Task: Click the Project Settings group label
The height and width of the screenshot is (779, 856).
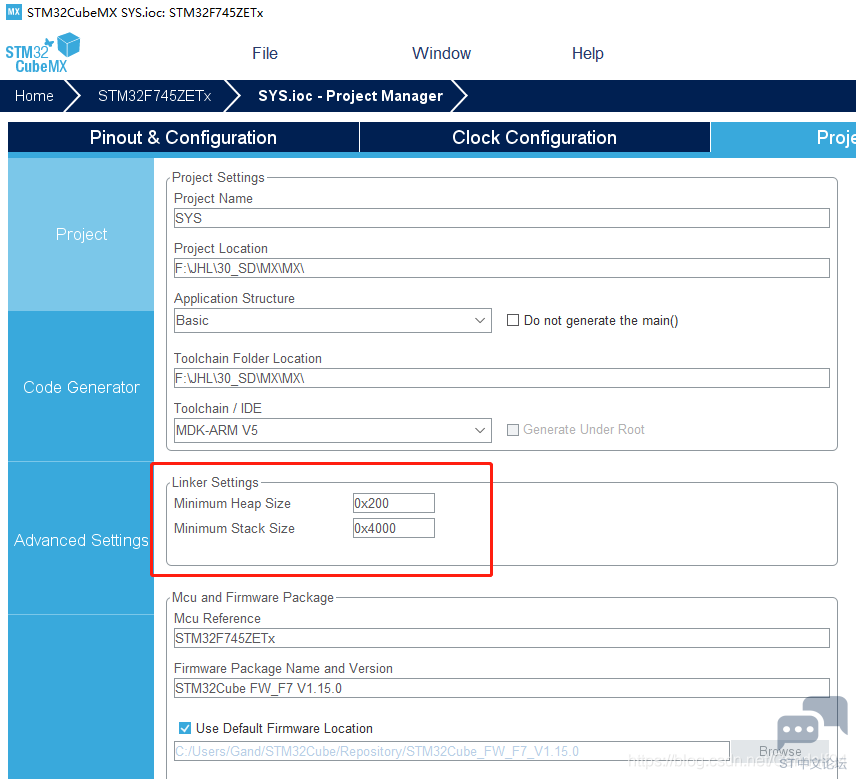Action: click(x=218, y=177)
